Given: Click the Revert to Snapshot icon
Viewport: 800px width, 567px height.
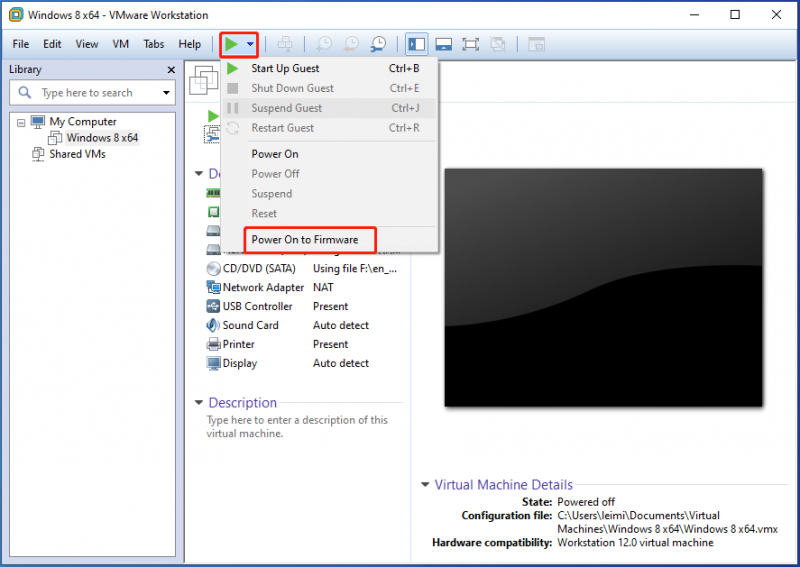Looking at the screenshot, I should (351, 44).
